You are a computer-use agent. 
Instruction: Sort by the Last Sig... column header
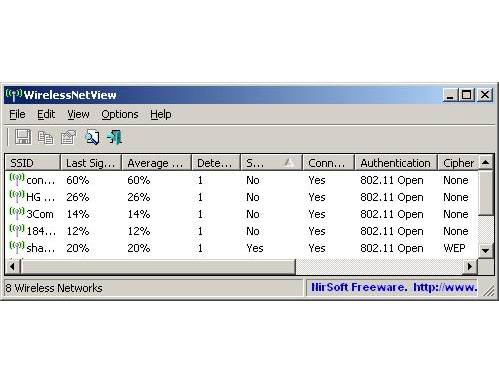(x=91, y=163)
